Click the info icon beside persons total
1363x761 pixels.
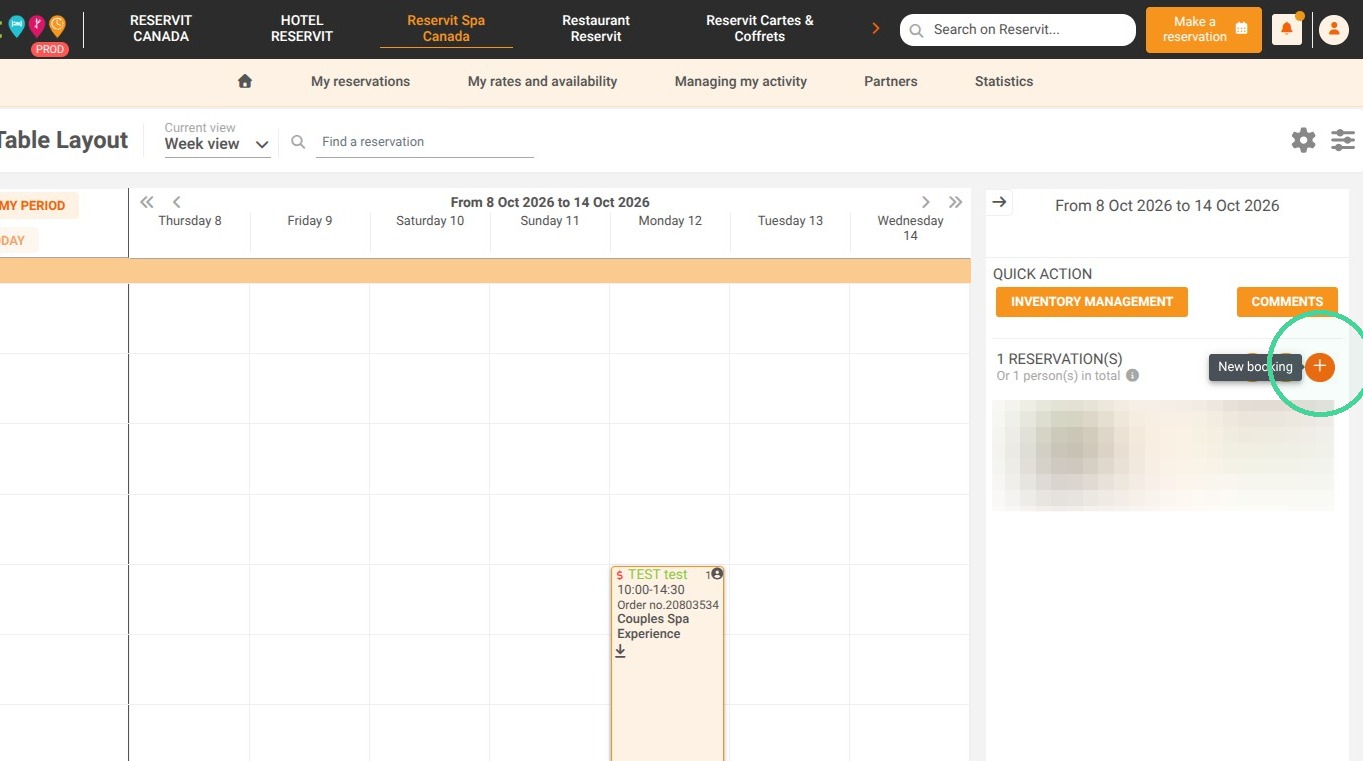tap(1132, 376)
